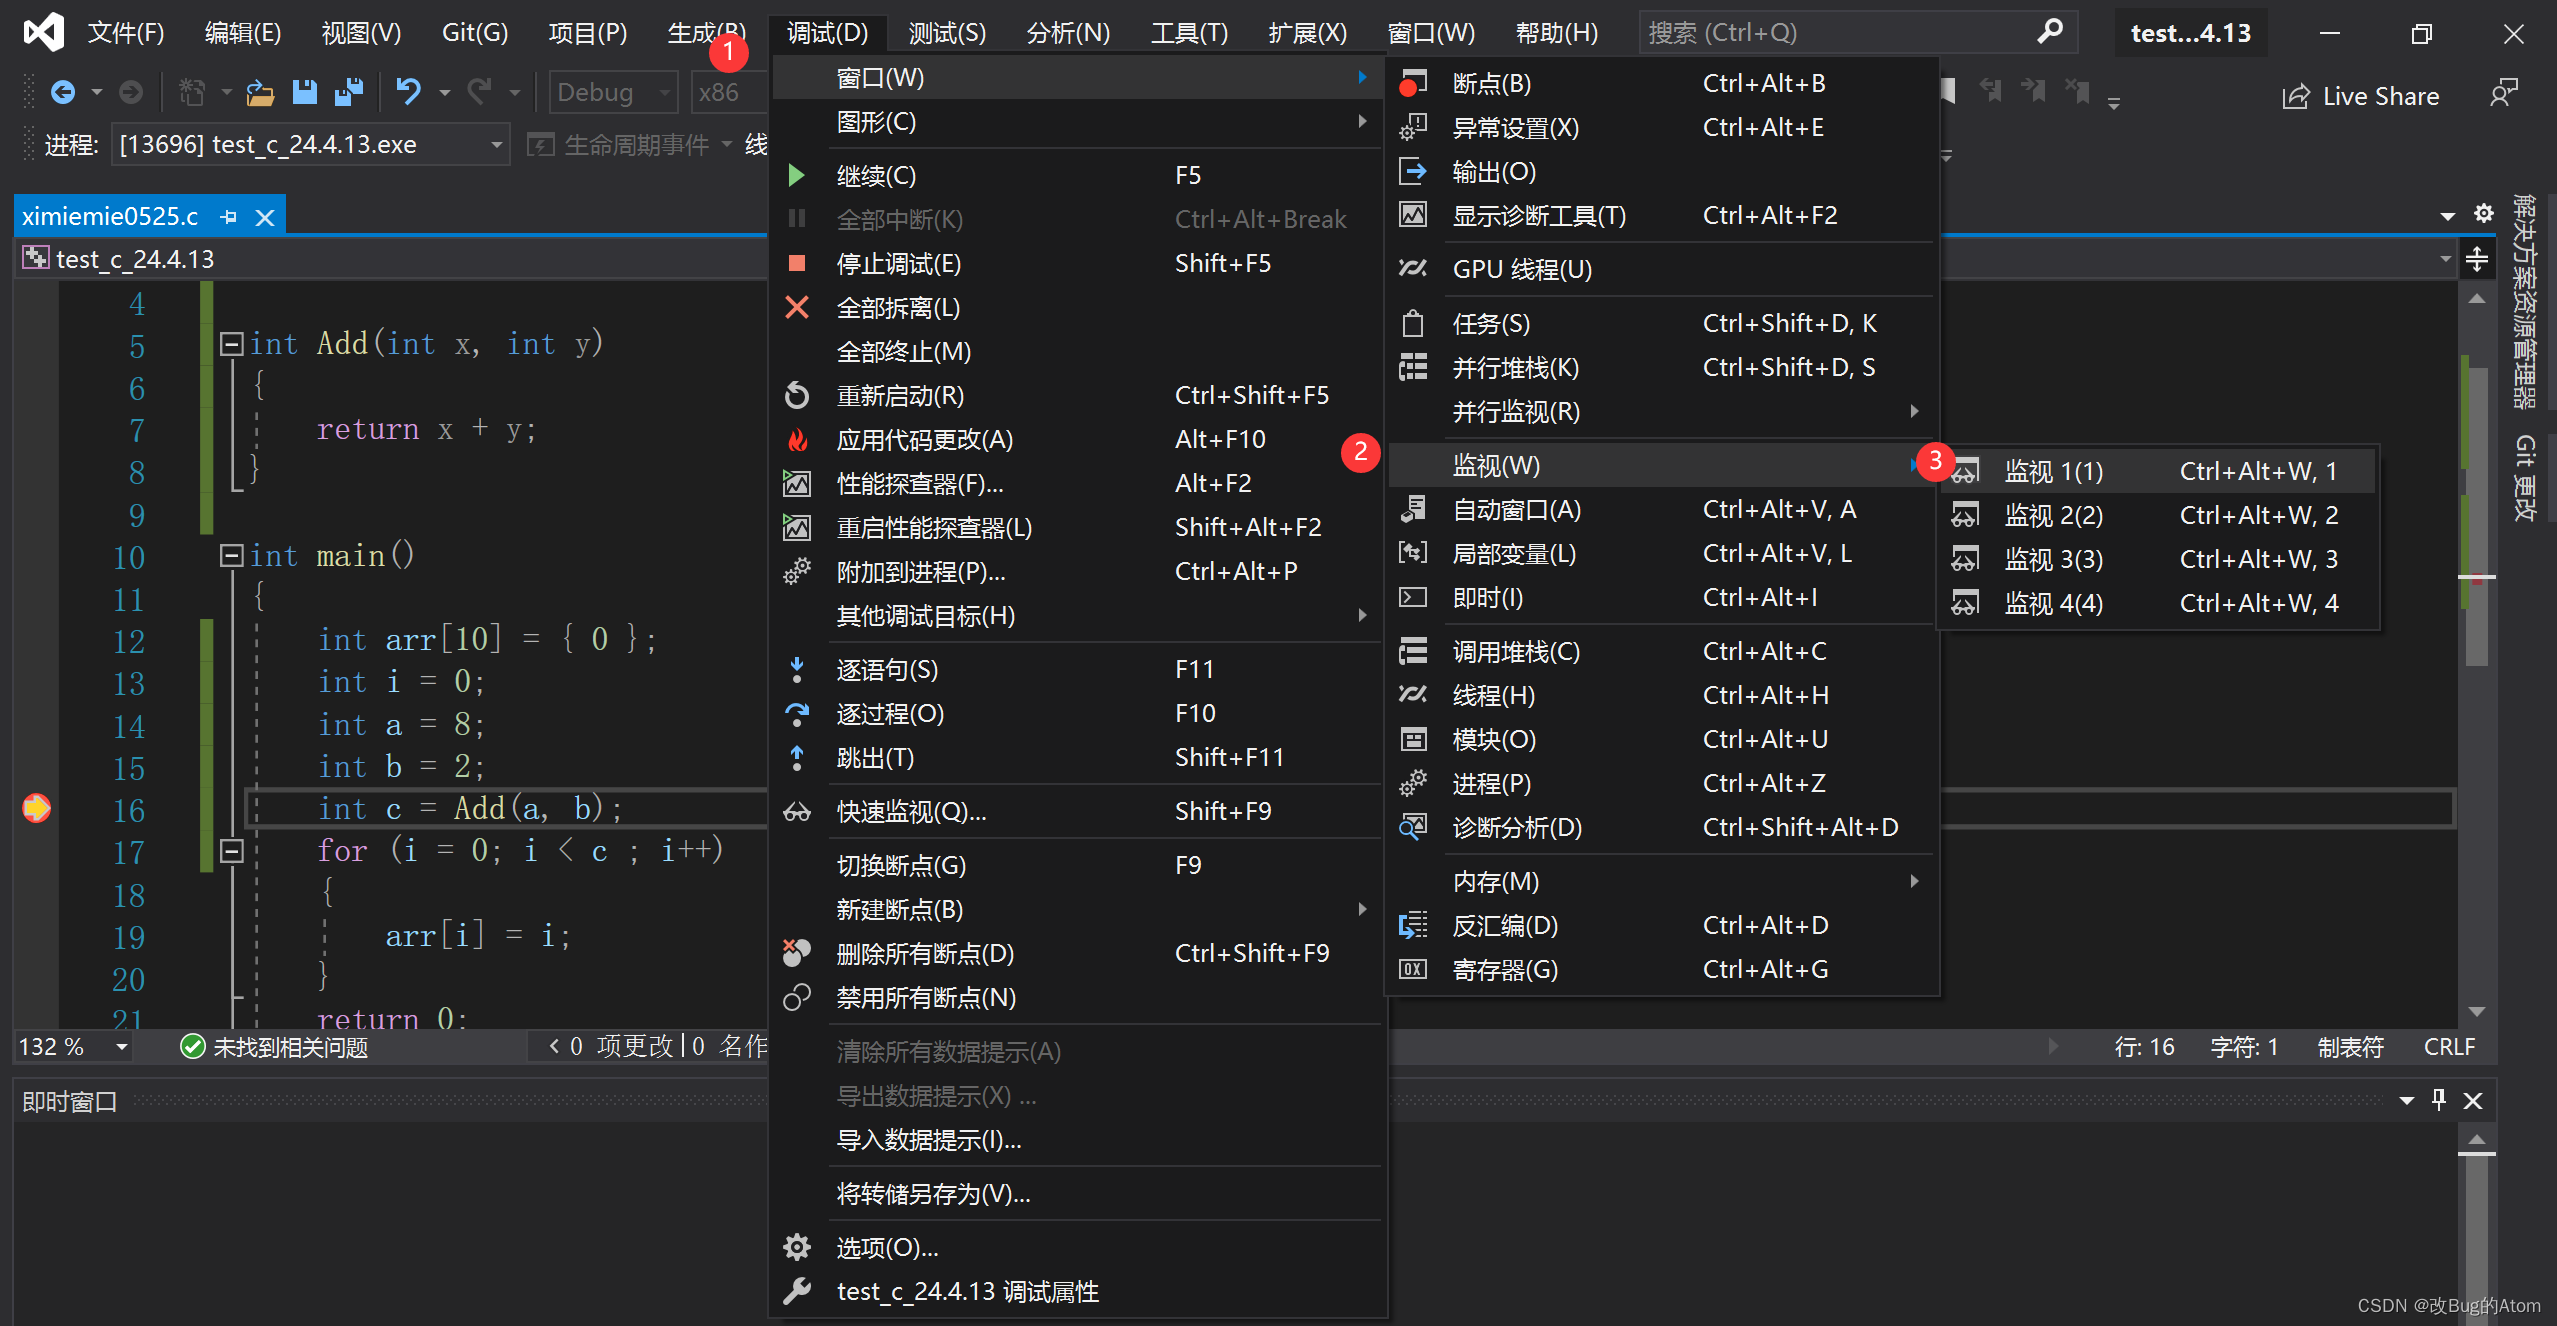This screenshot has height=1326, width=2557.
Task: Toggle the breakpoint on line 16
Action: [x=37, y=808]
